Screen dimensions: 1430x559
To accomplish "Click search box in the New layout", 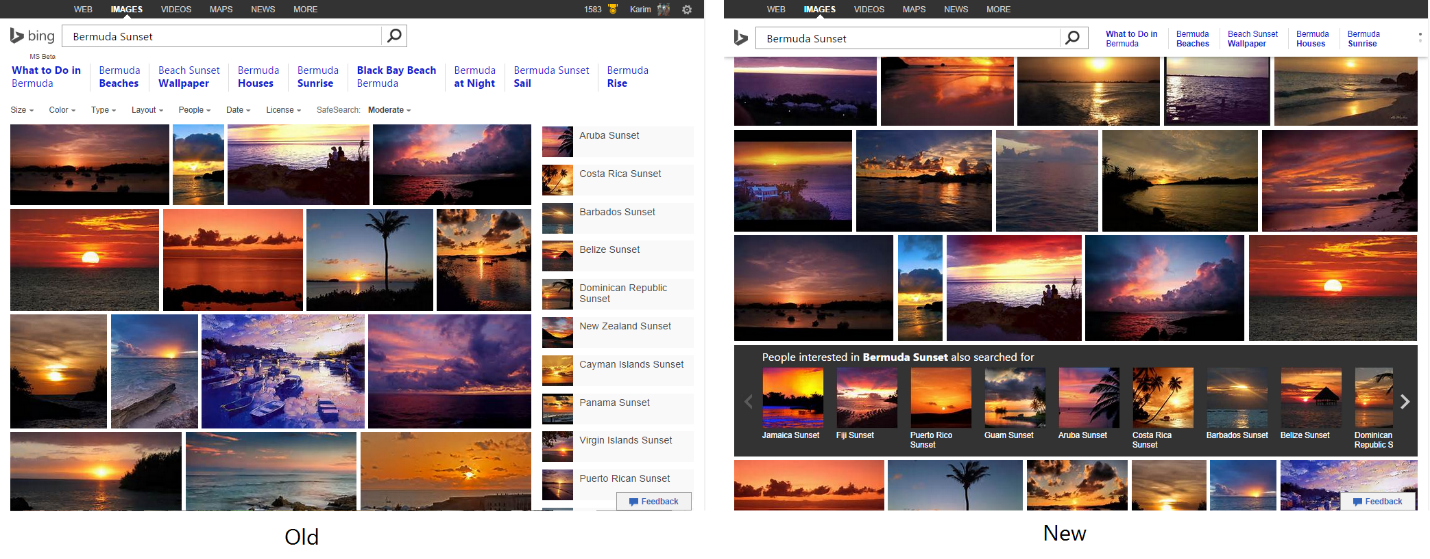I will 908,38.
